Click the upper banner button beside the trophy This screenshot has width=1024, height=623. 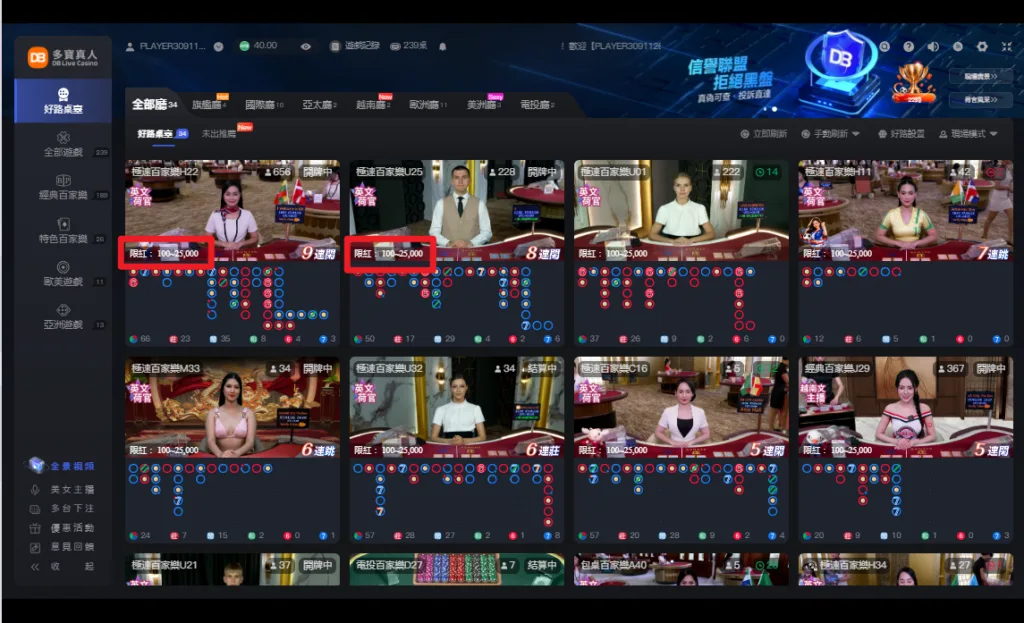981,76
